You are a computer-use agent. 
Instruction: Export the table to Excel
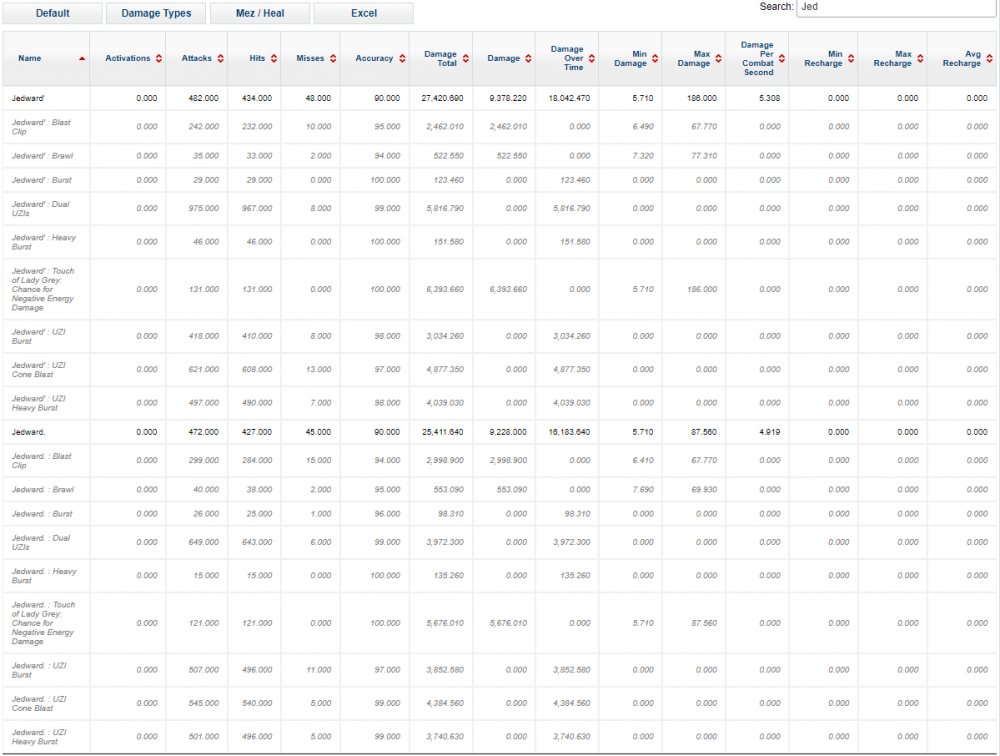pos(364,13)
